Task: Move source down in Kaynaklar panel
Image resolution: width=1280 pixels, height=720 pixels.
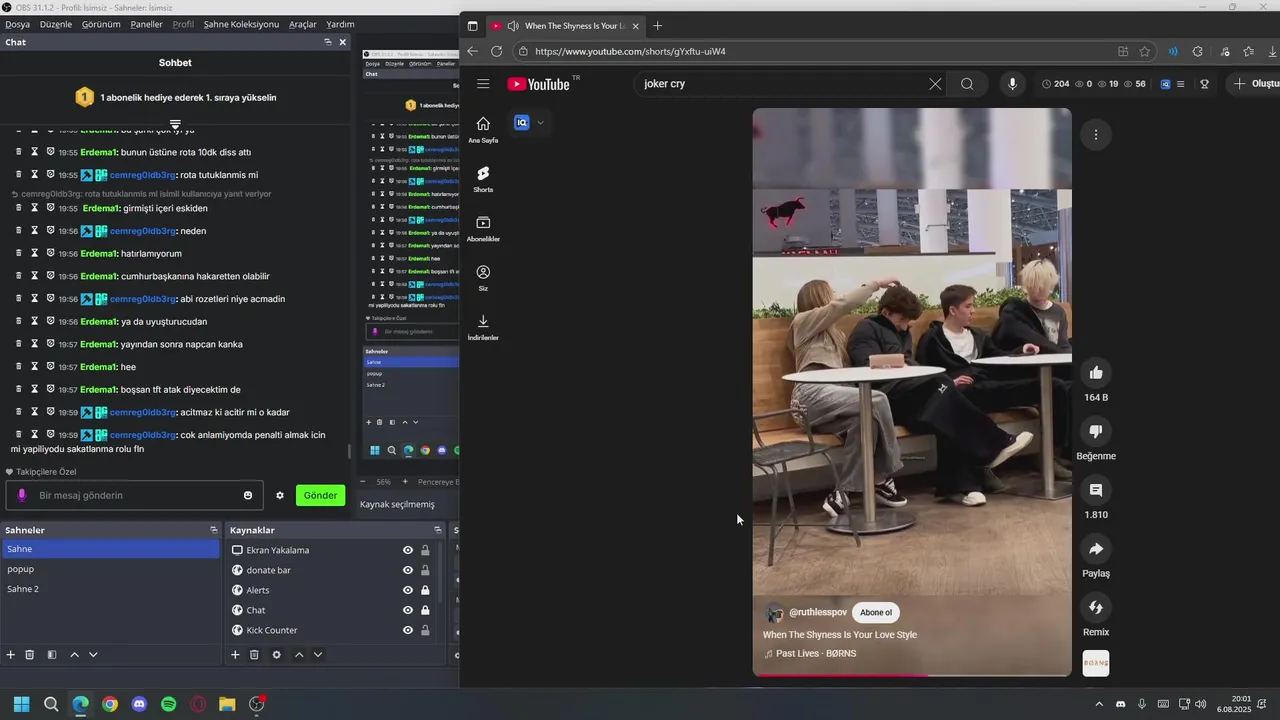Action: coord(317,655)
